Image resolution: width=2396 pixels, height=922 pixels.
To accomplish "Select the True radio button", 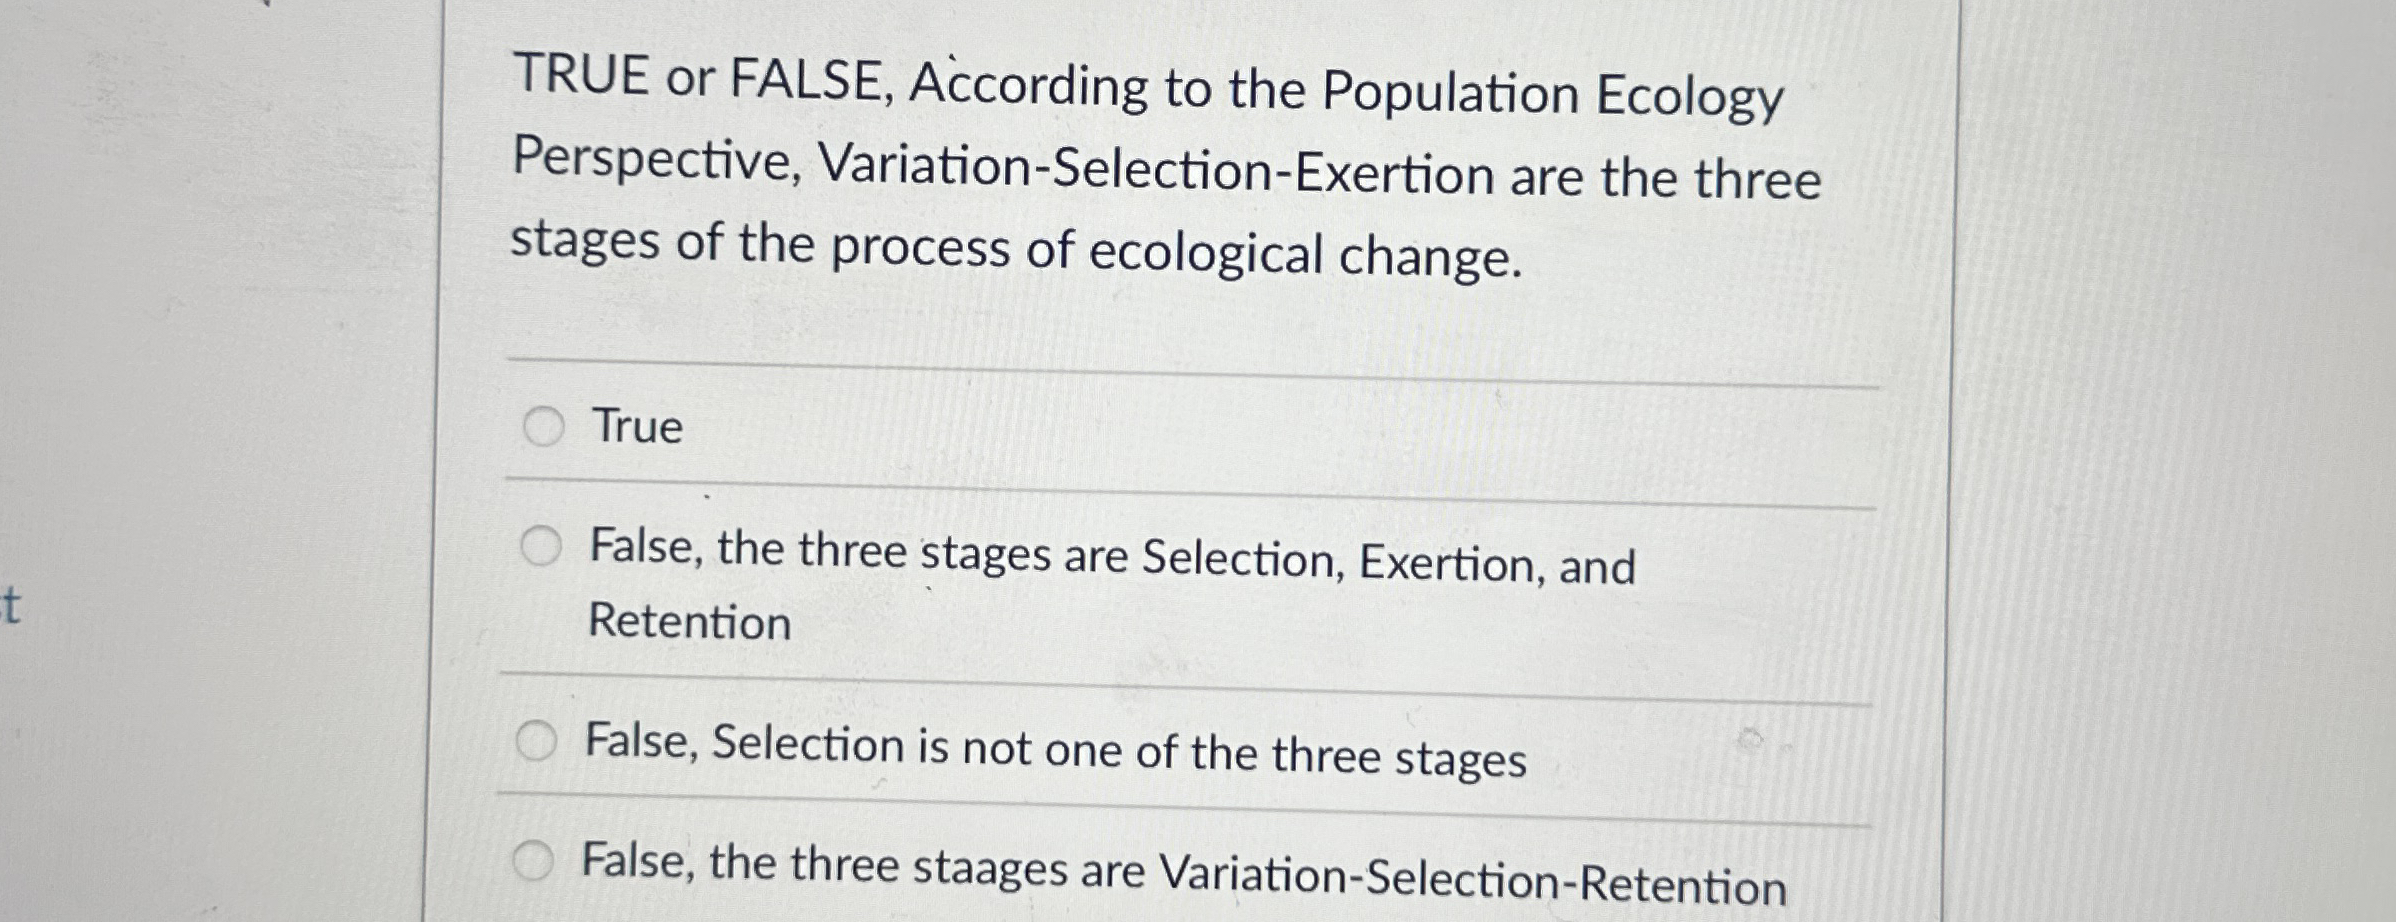I will (x=544, y=427).
